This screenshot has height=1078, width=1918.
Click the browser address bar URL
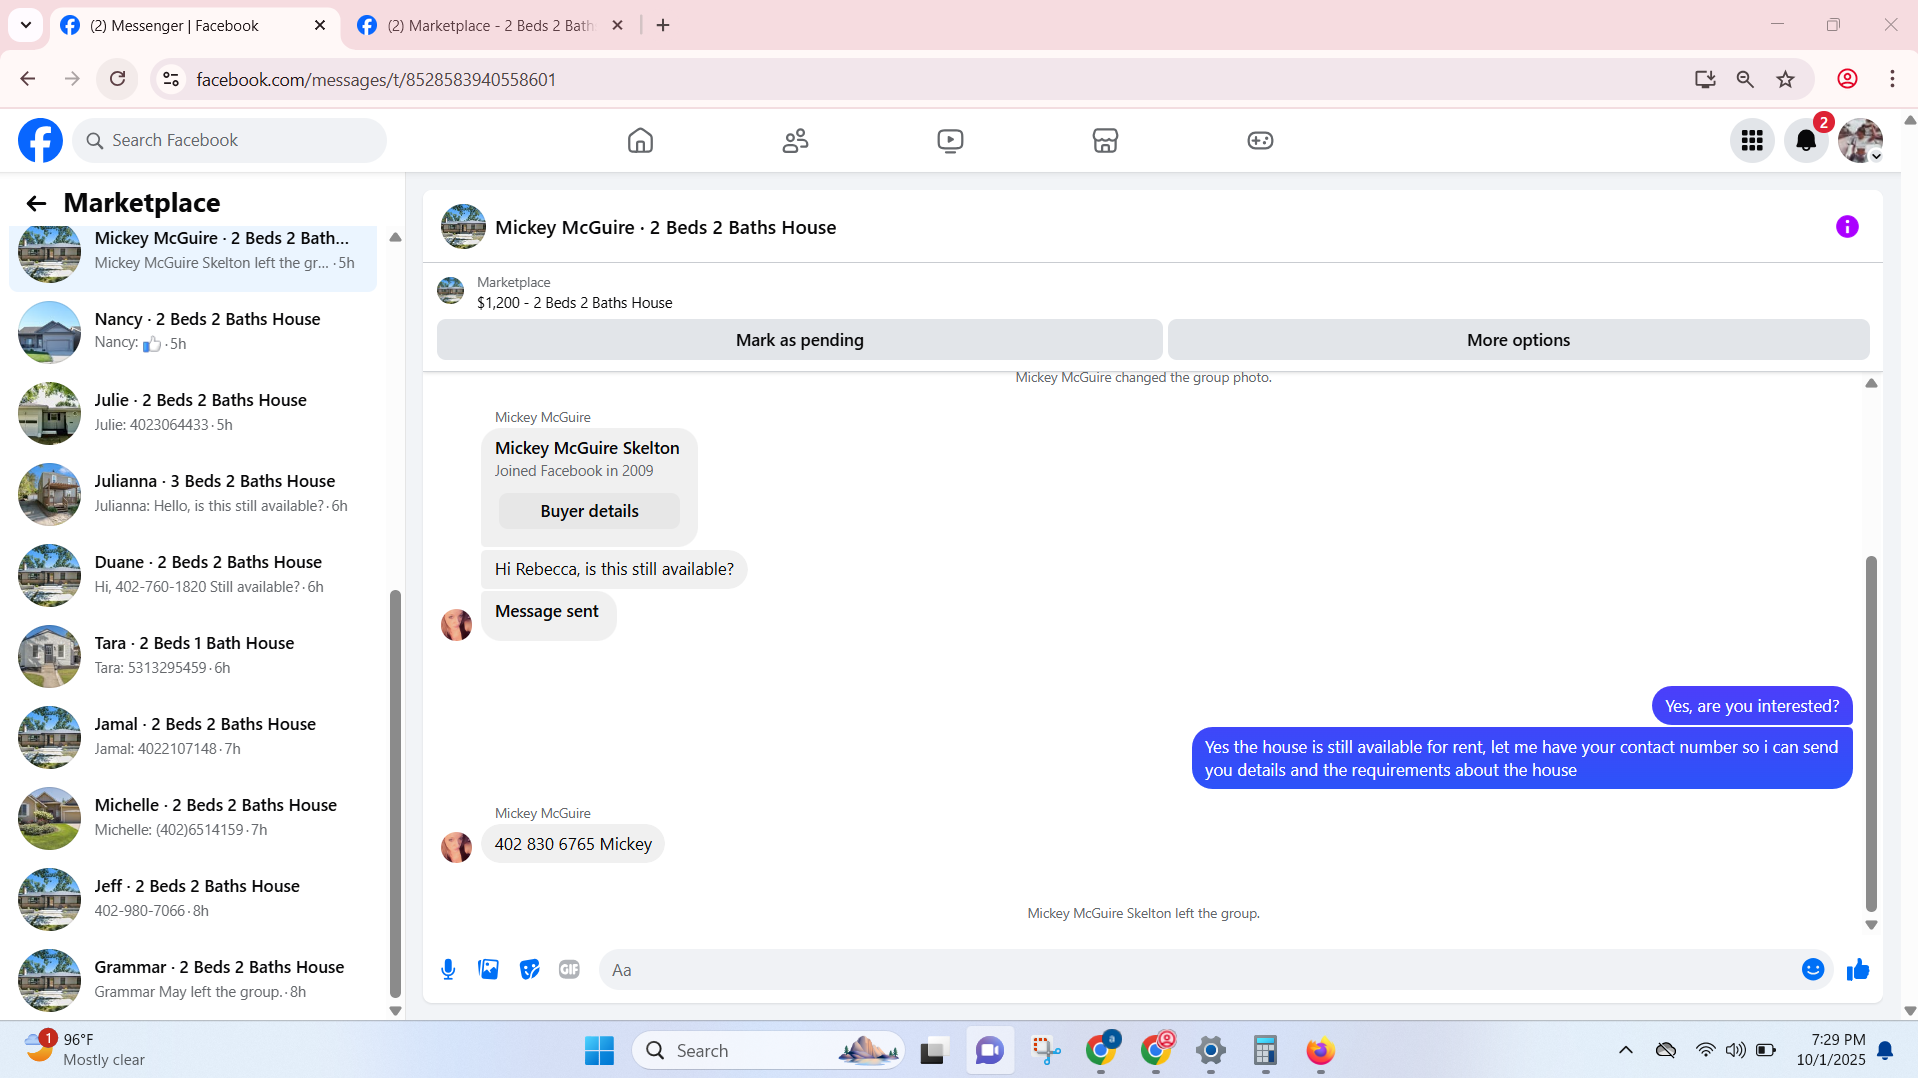tap(376, 80)
